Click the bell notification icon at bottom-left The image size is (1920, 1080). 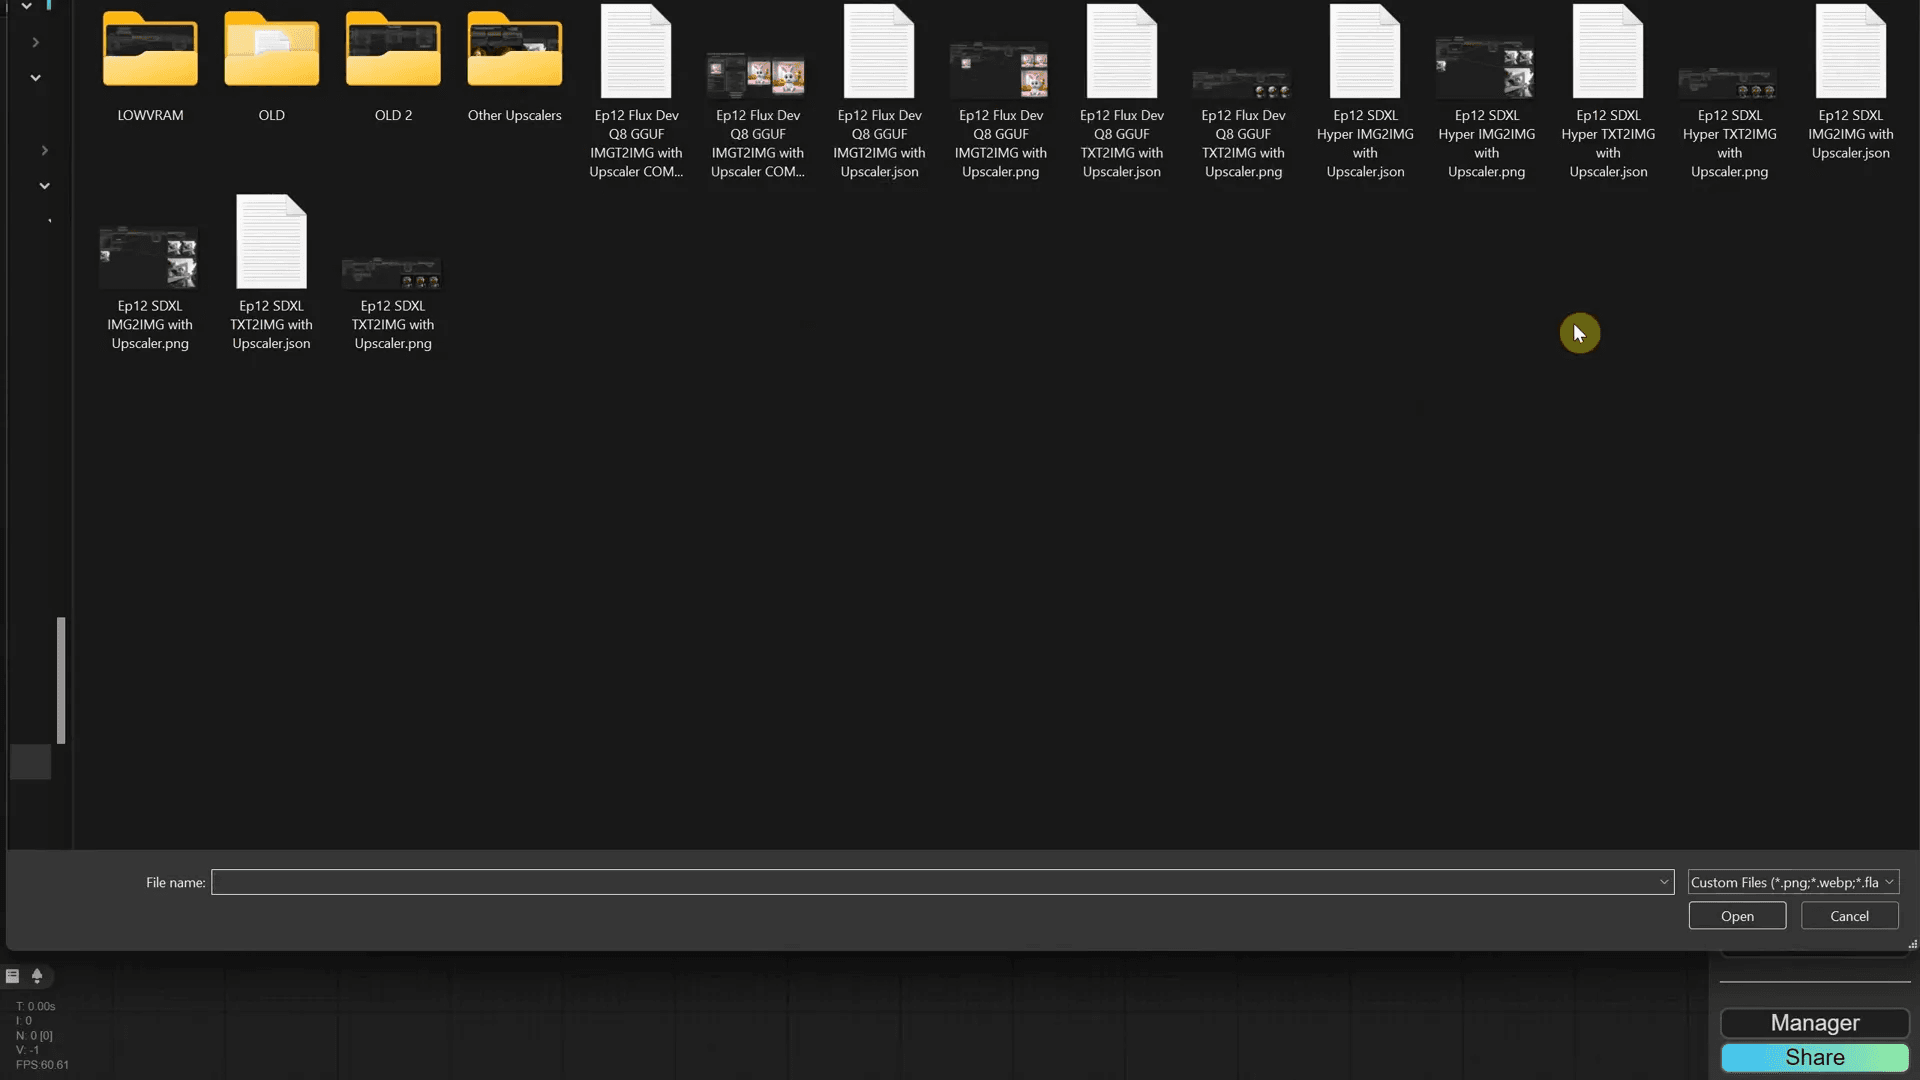[x=37, y=976]
